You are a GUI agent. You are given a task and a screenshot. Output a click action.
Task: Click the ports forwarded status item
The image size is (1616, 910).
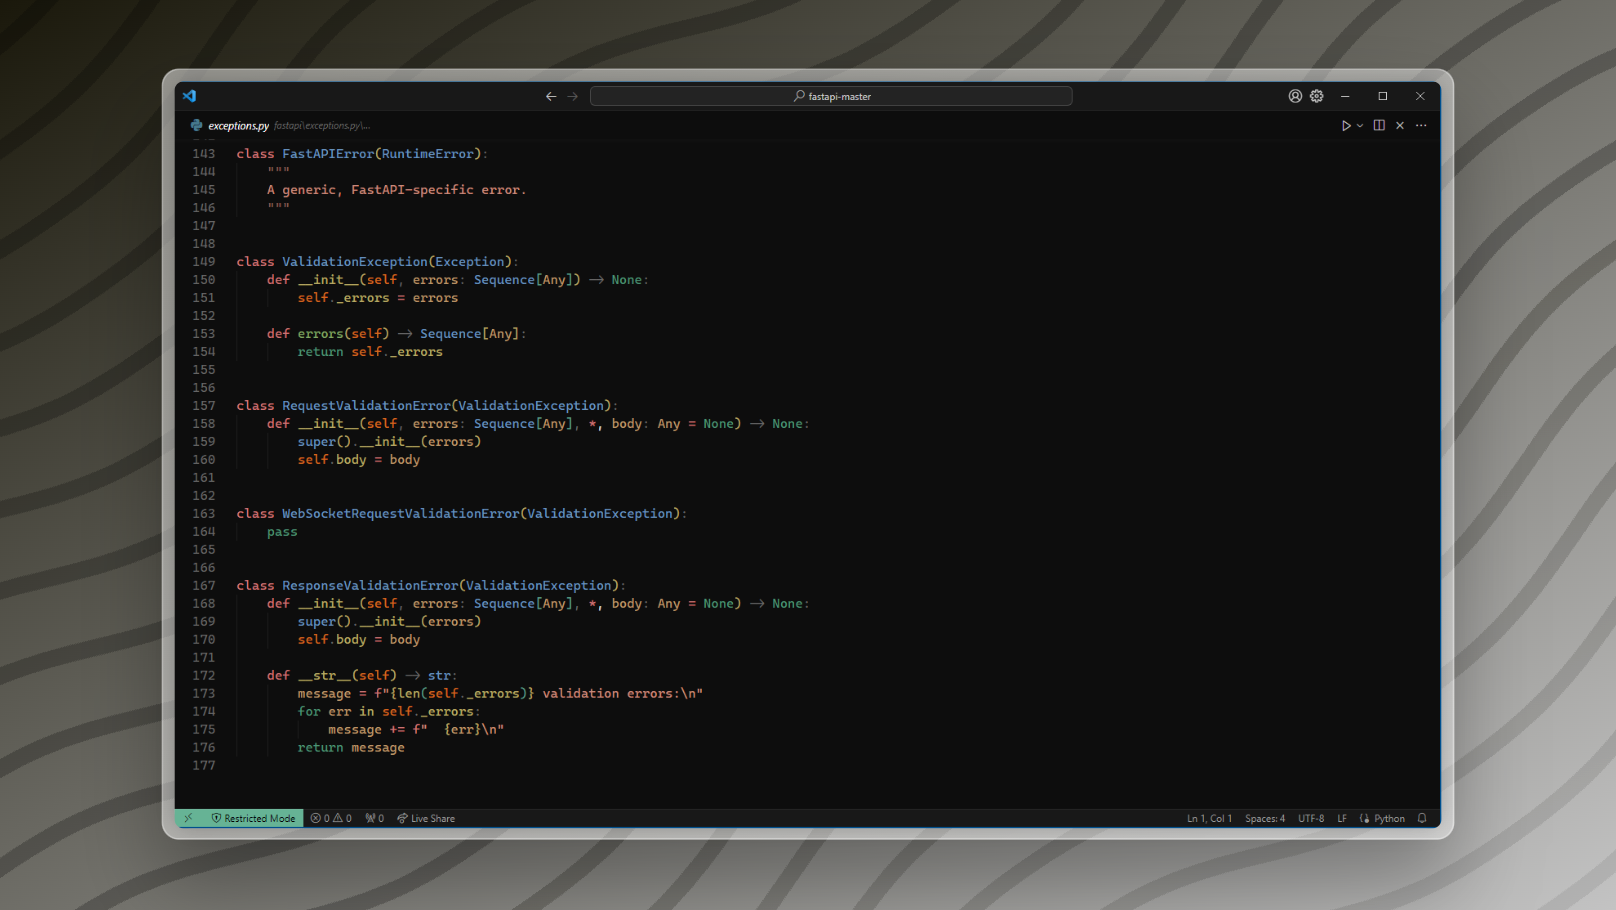click(x=375, y=818)
